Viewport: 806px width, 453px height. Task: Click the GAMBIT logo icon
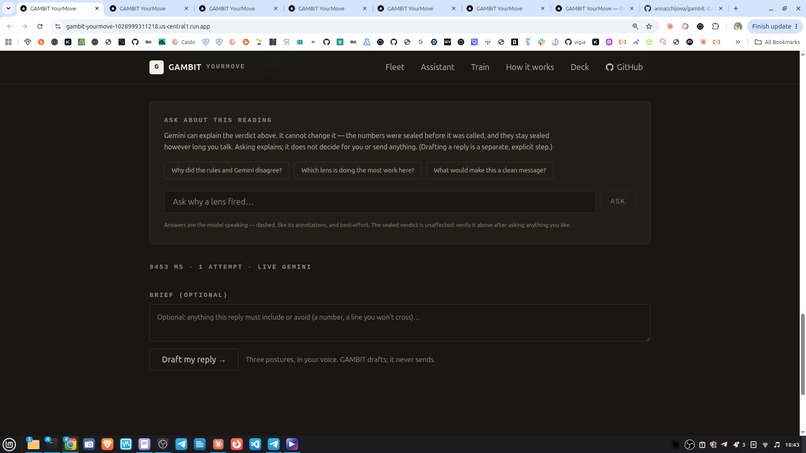click(x=156, y=67)
